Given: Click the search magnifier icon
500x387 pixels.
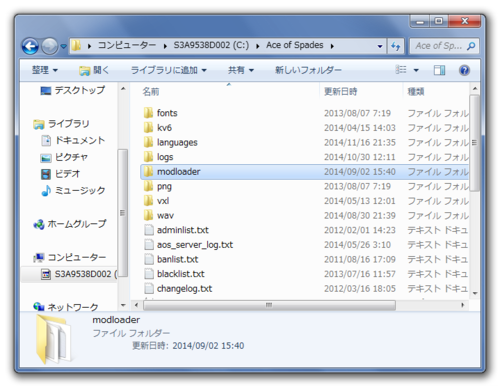Looking at the screenshot, I should tap(471, 46).
